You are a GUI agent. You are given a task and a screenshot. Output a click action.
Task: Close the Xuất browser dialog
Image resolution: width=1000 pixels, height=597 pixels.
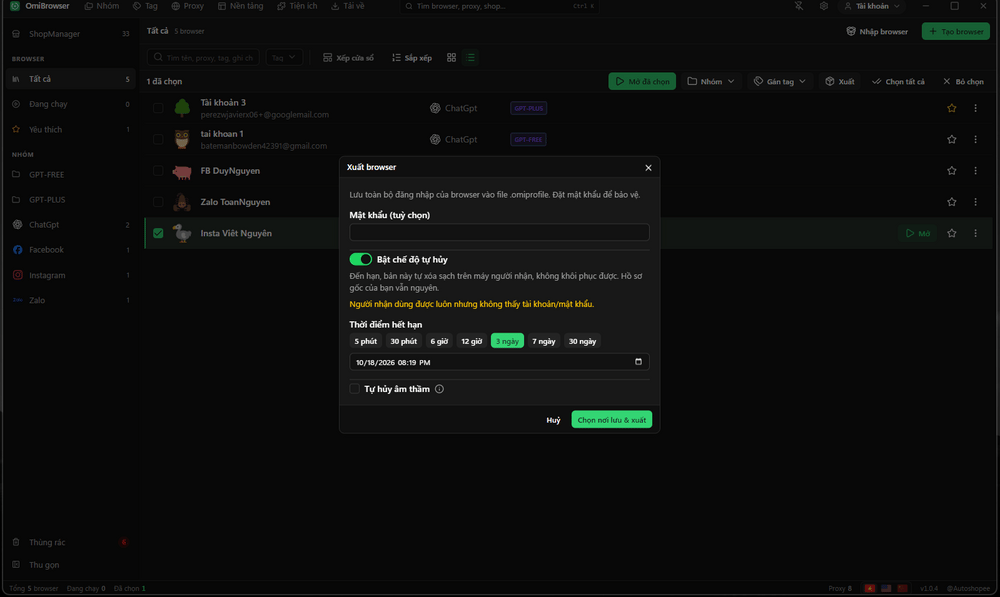(x=648, y=168)
